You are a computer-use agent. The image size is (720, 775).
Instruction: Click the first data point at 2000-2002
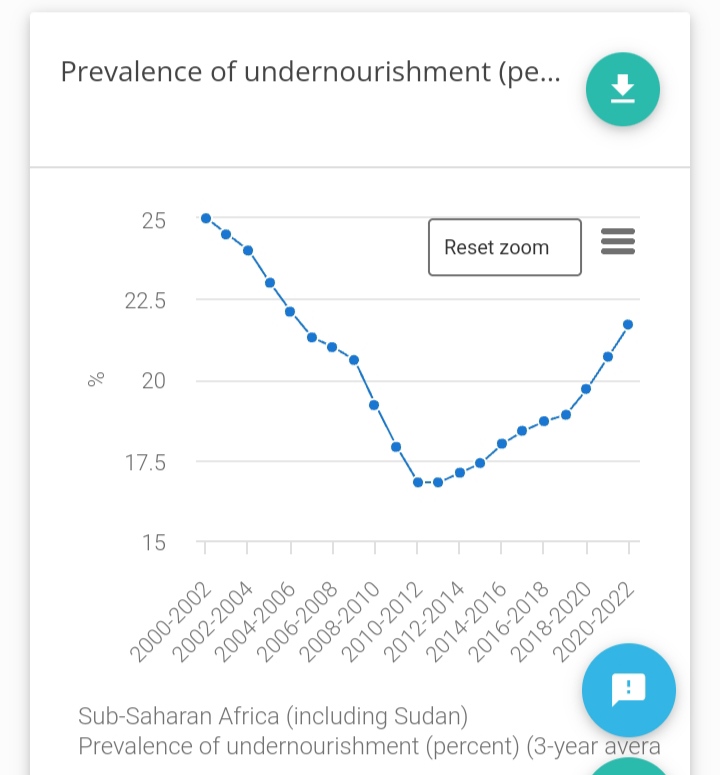point(205,218)
